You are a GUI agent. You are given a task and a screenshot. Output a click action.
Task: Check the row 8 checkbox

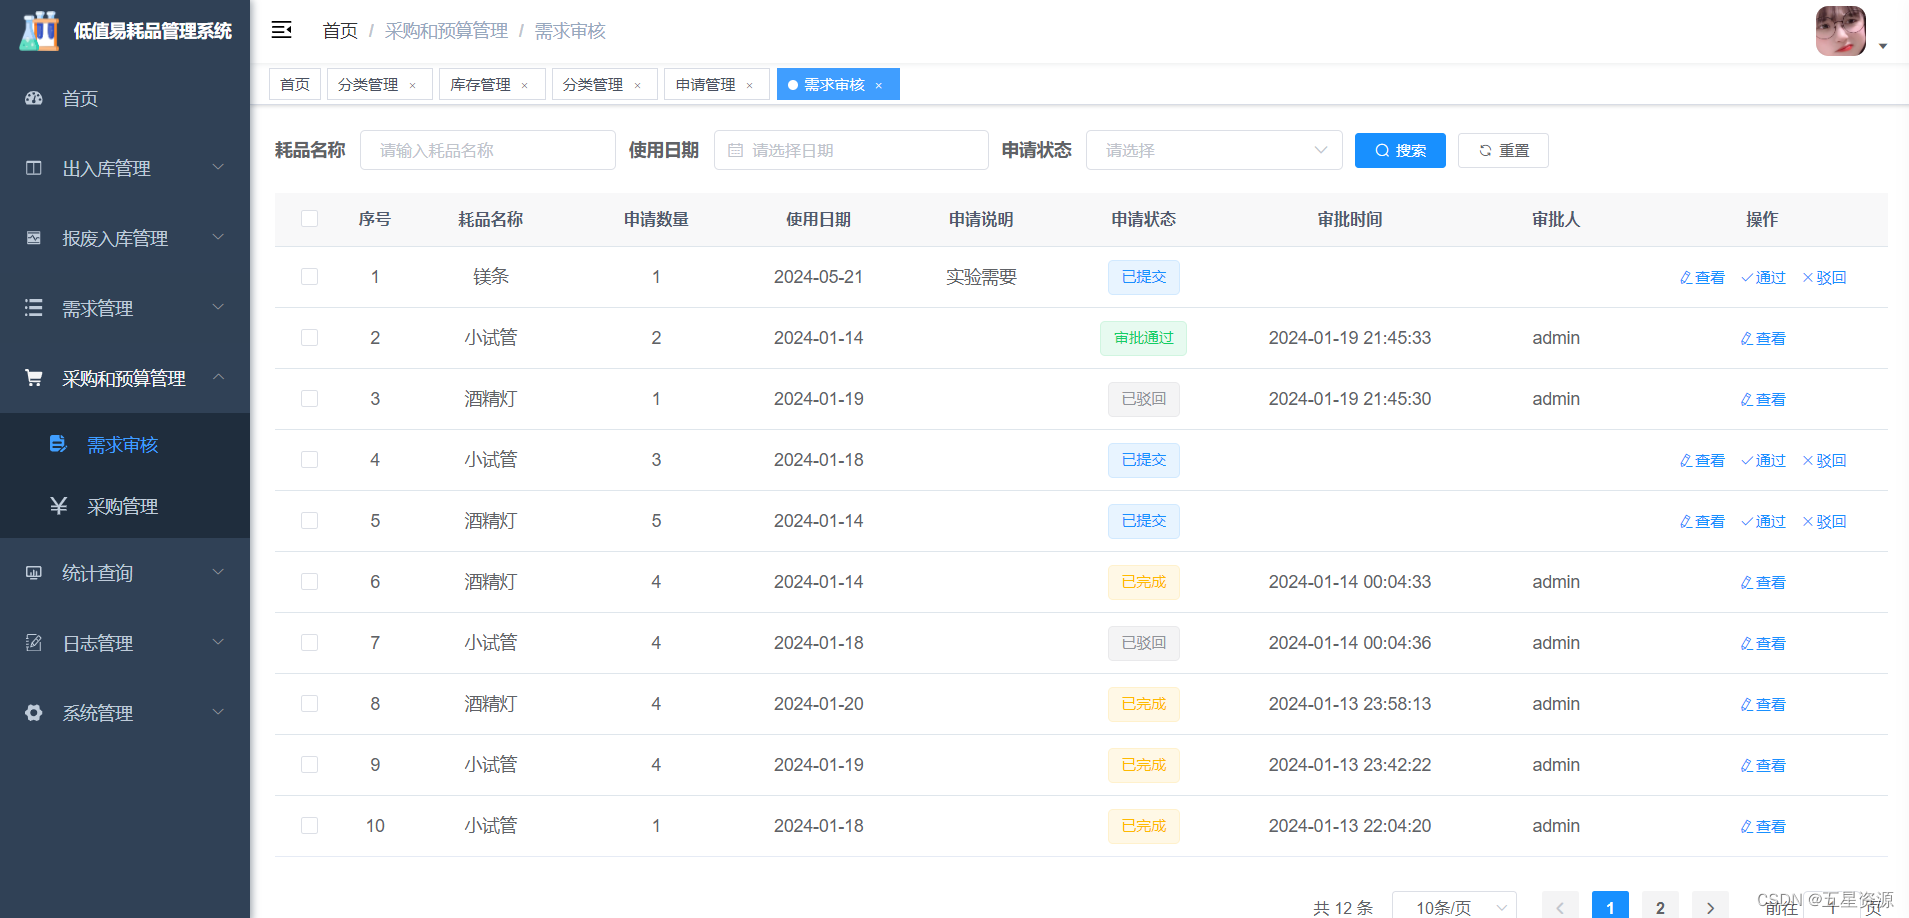pyautogui.click(x=310, y=704)
